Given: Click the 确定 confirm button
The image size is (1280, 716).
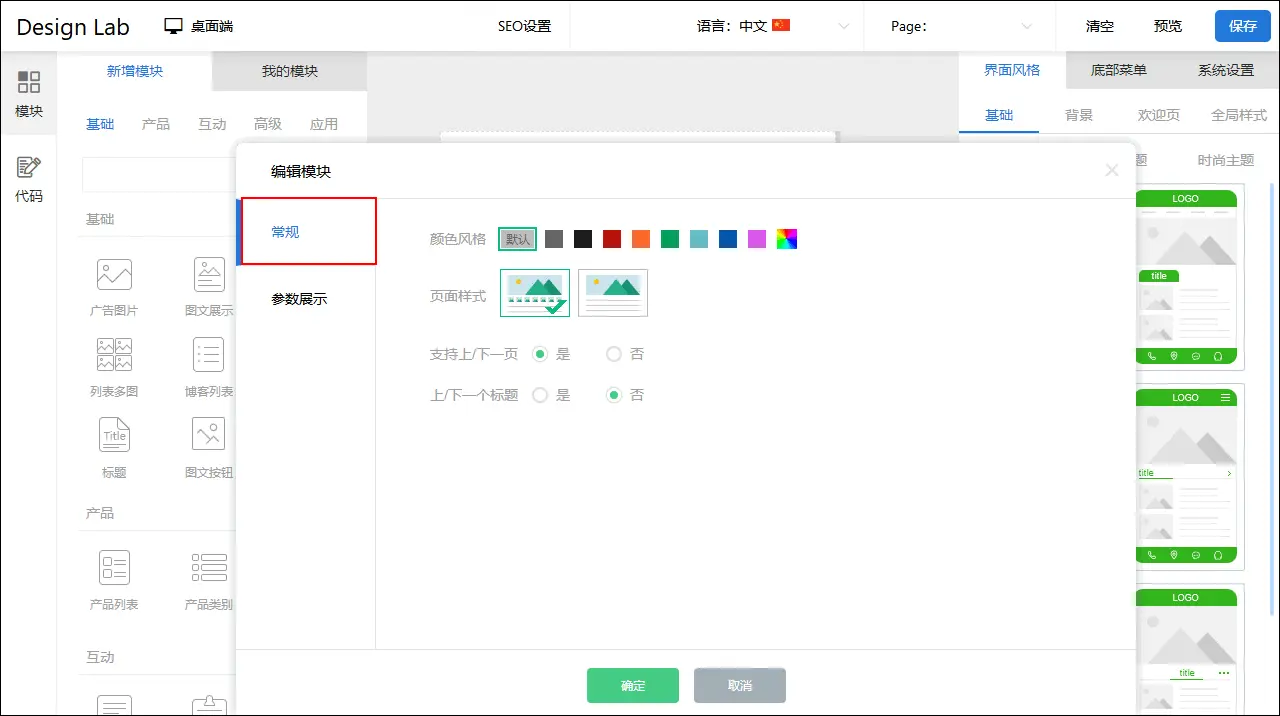Looking at the screenshot, I should (x=632, y=686).
